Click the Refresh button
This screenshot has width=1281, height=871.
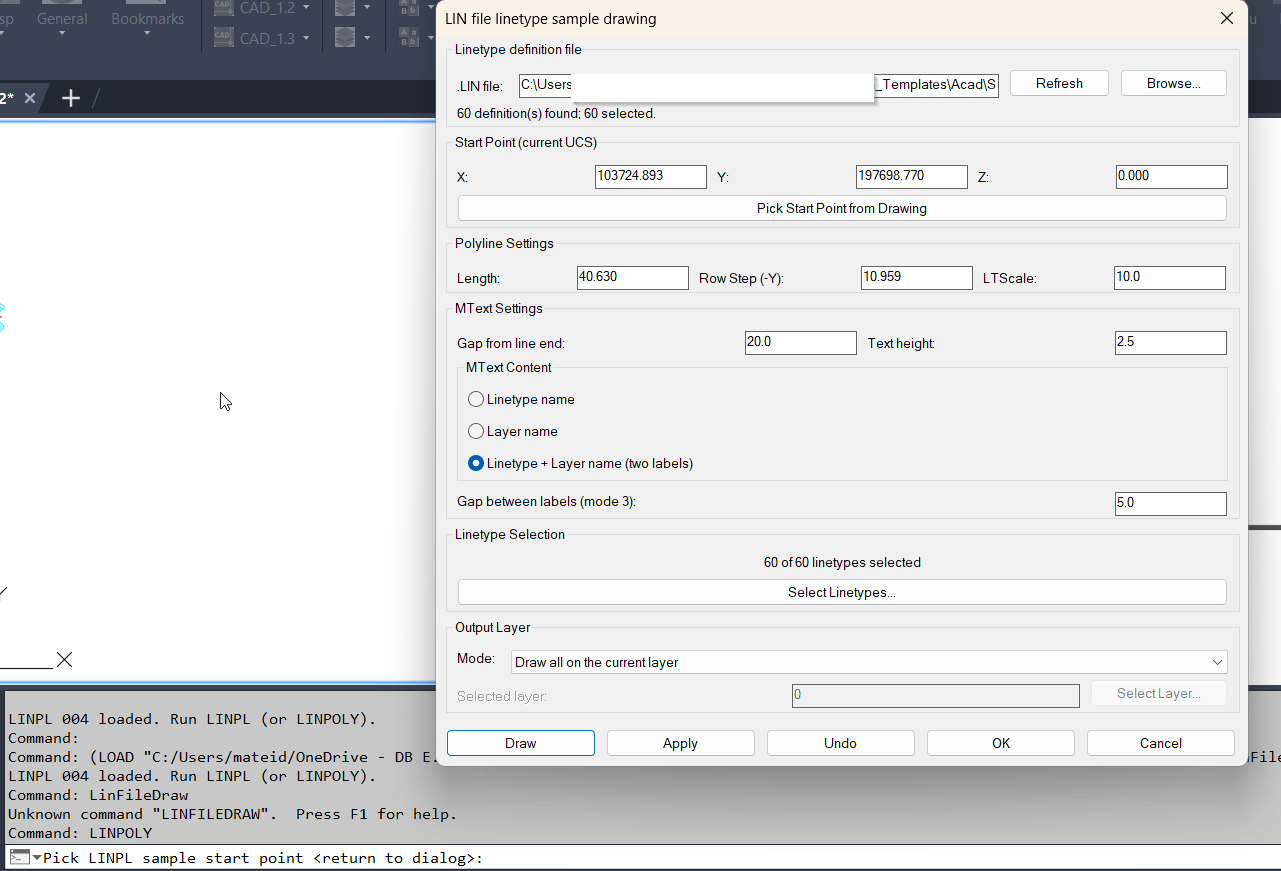coord(1059,83)
